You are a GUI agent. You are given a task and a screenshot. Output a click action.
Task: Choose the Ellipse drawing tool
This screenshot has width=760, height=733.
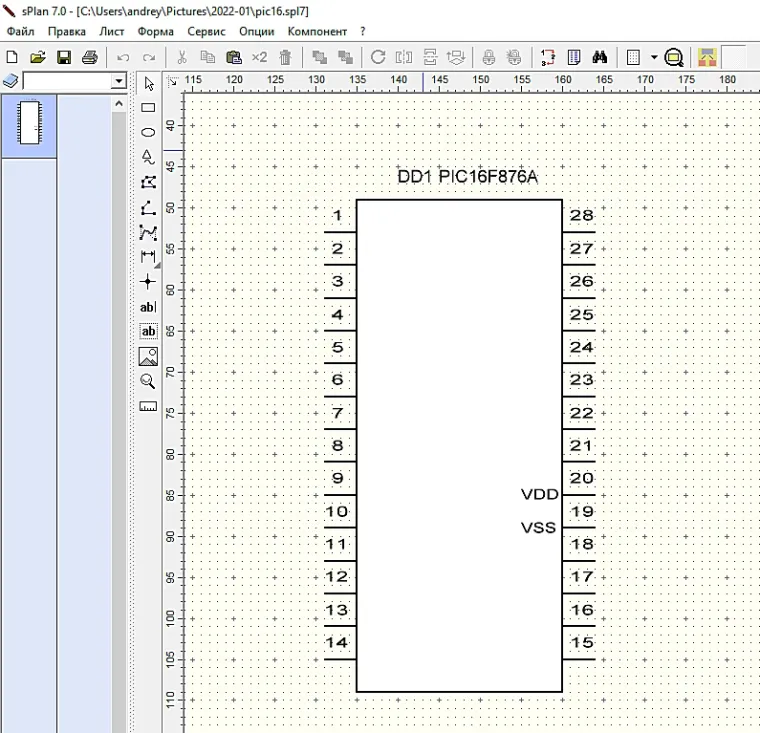(148, 132)
